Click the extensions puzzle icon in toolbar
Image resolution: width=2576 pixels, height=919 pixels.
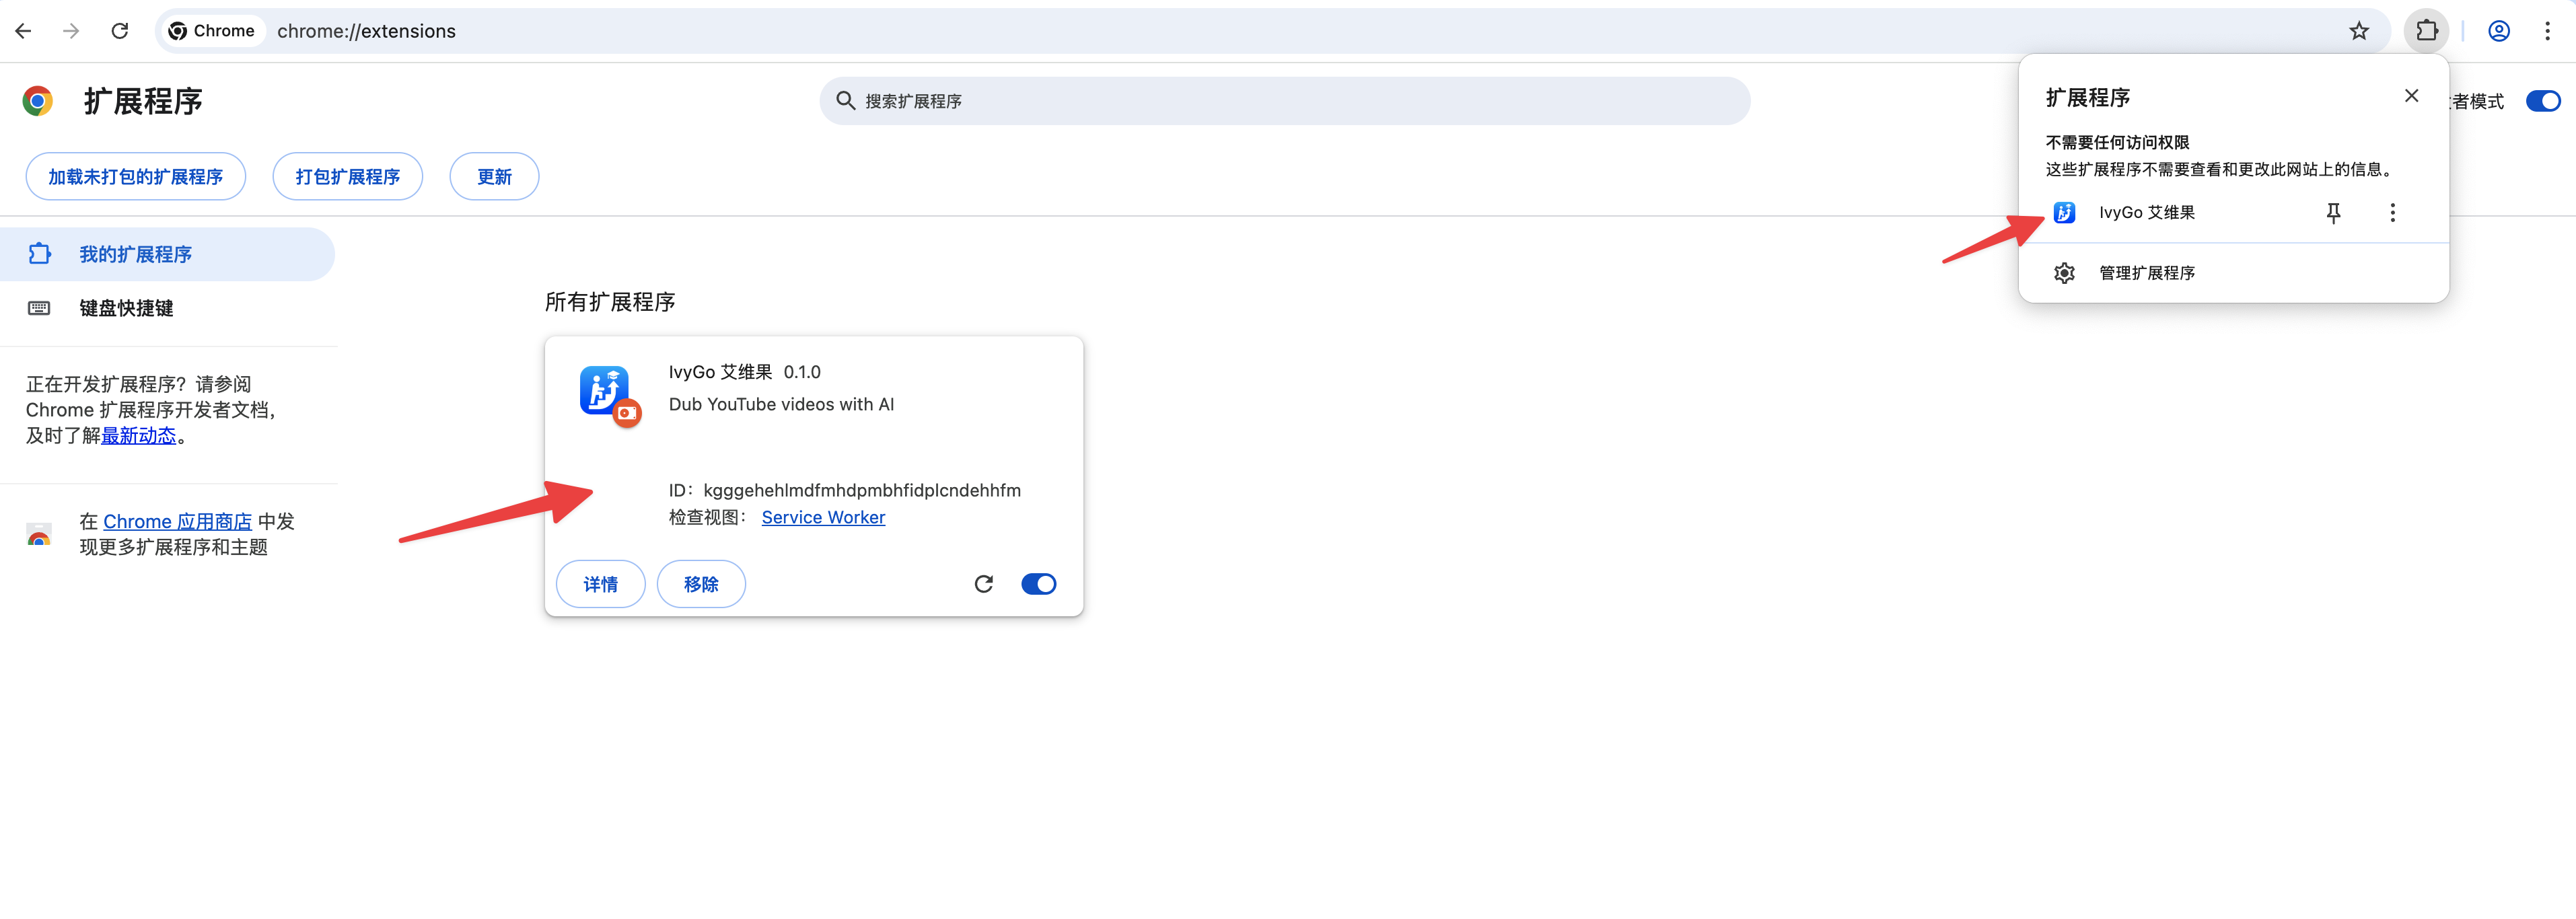pyautogui.click(x=2426, y=31)
